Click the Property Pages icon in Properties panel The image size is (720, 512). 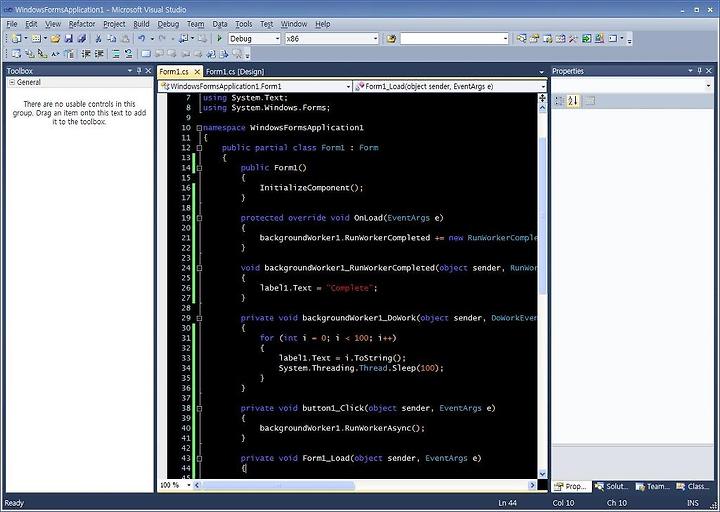point(590,101)
